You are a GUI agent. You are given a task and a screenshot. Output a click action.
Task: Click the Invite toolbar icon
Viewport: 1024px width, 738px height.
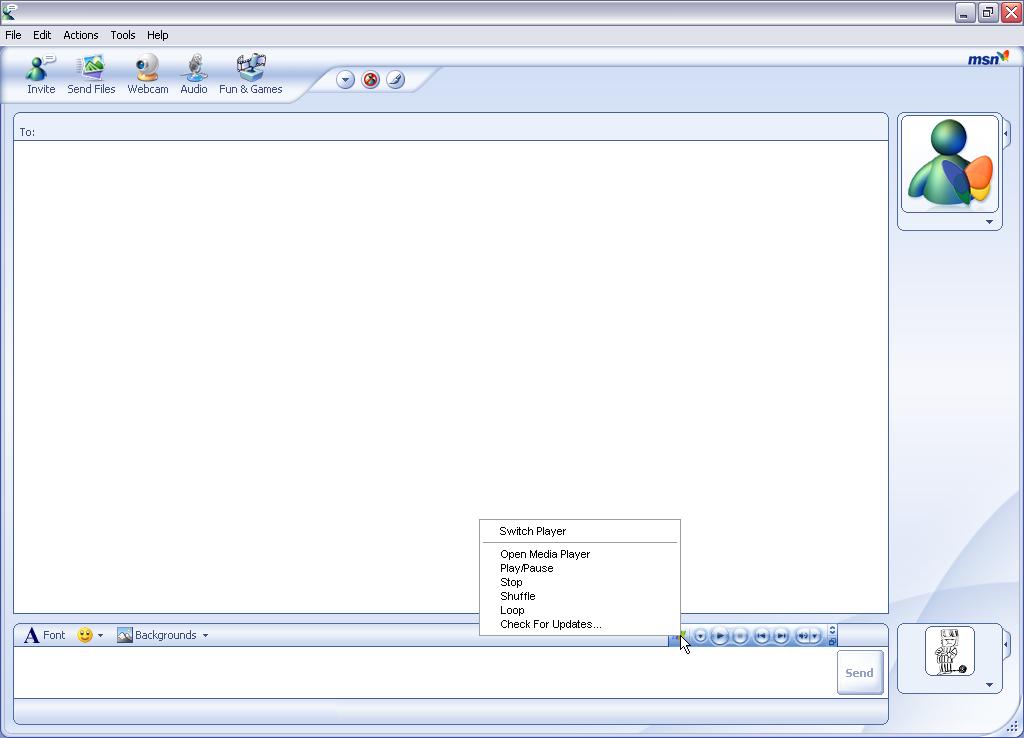(x=40, y=74)
